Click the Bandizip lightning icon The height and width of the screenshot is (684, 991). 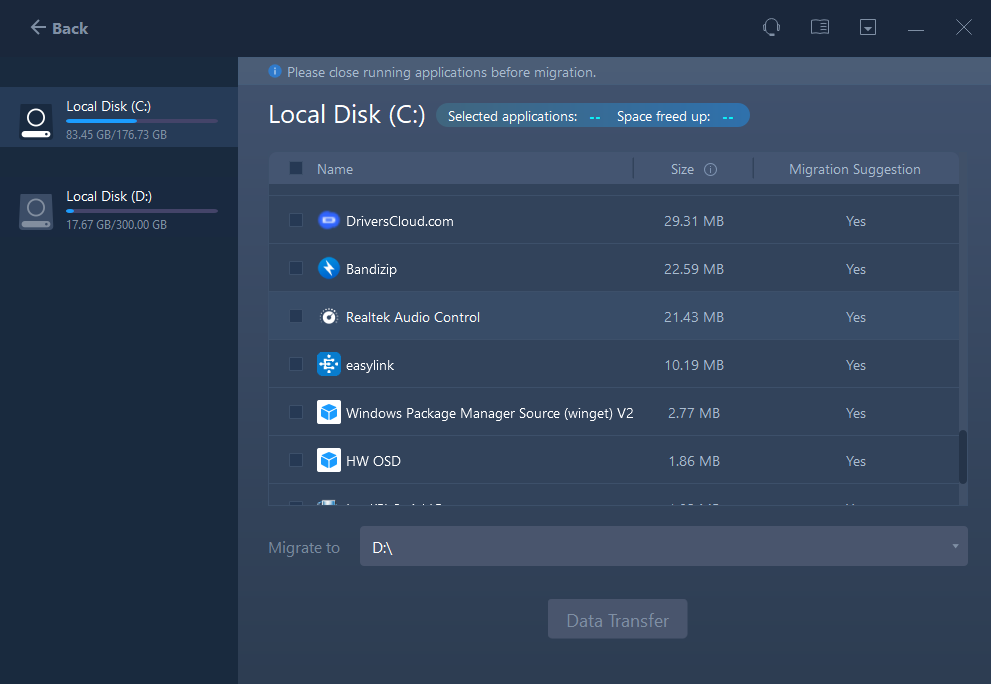329,269
